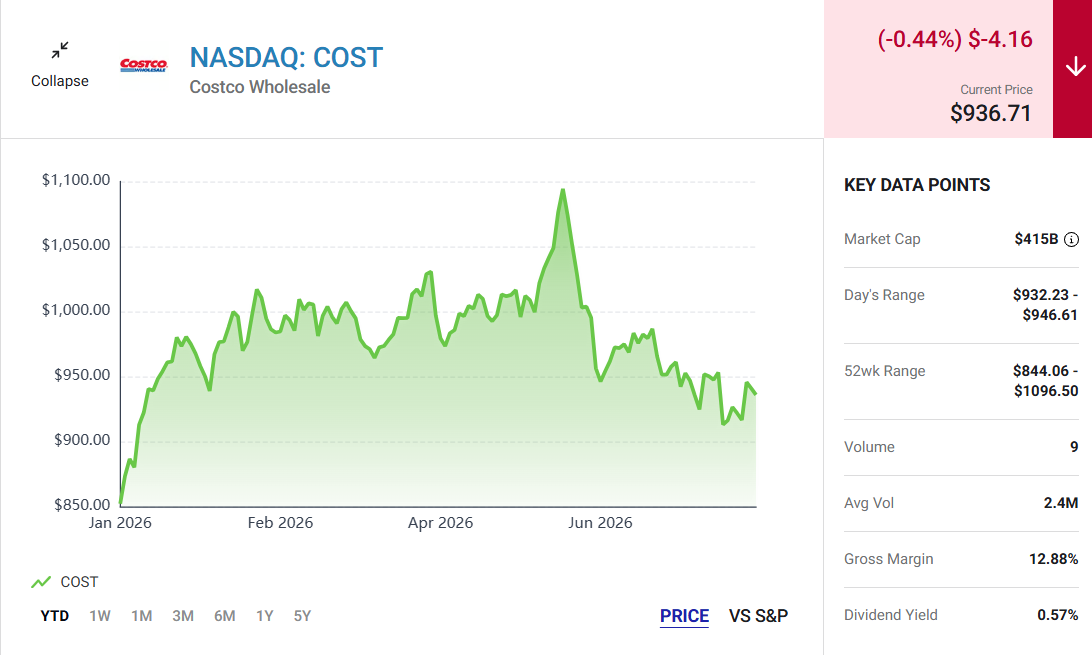Select the 1W time range
Image resolution: width=1092 pixels, height=655 pixels.
pyautogui.click(x=100, y=616)
